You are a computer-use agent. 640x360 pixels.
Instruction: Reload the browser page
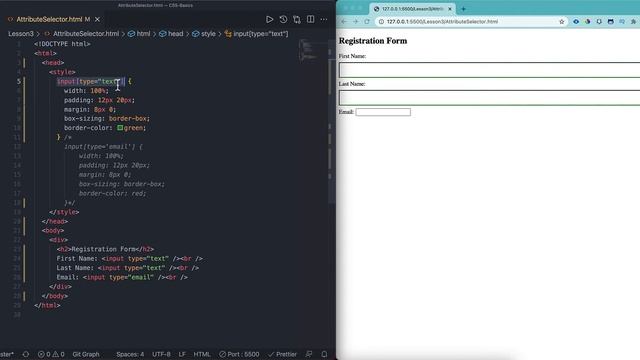pos(367,22)
